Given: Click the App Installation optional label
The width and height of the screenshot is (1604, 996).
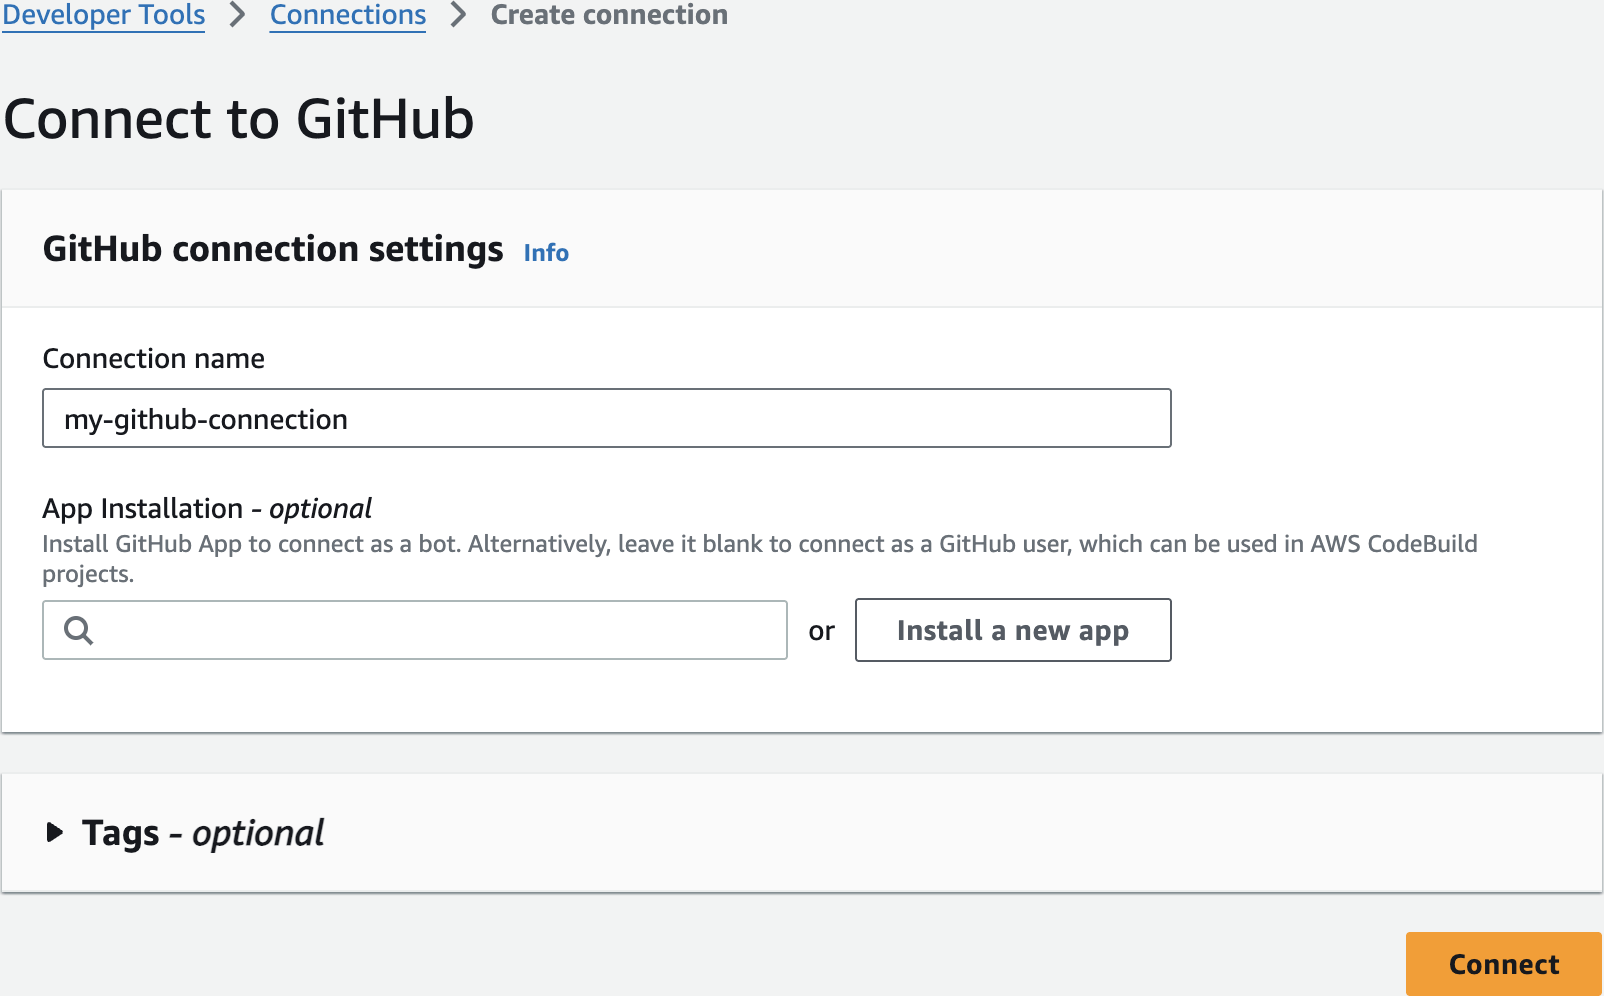Looking at the screenshot, I should coord(207,509).
